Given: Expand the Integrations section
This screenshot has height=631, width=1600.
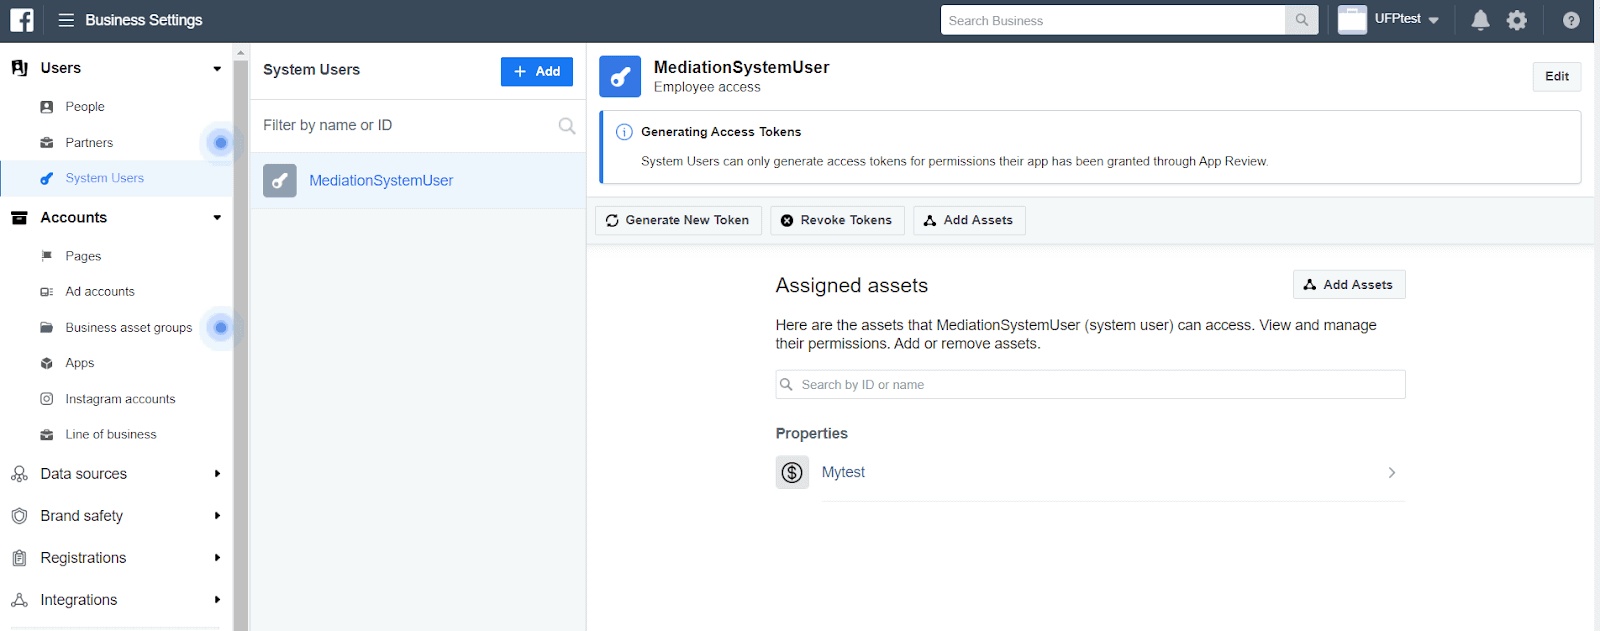Looking at the screenshot, I should pyautogui.click(x=217, y=600).
